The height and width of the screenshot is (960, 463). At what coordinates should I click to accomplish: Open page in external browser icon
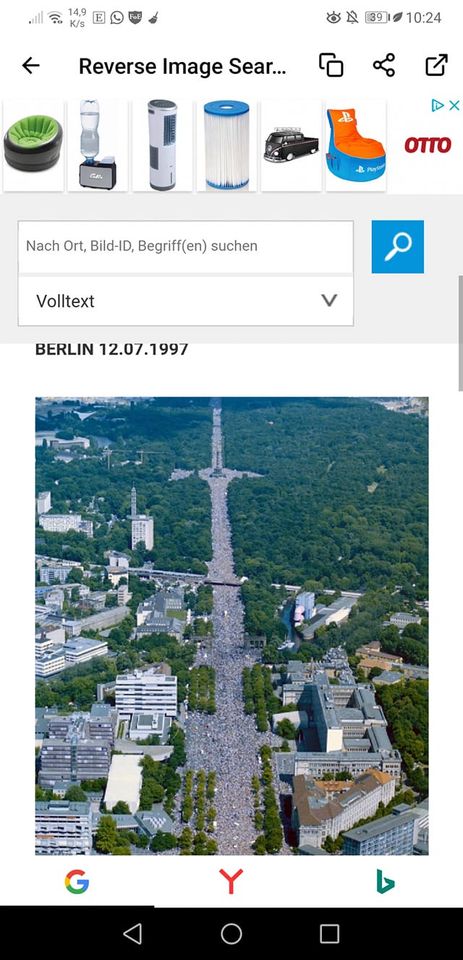[x=436, y=66]
